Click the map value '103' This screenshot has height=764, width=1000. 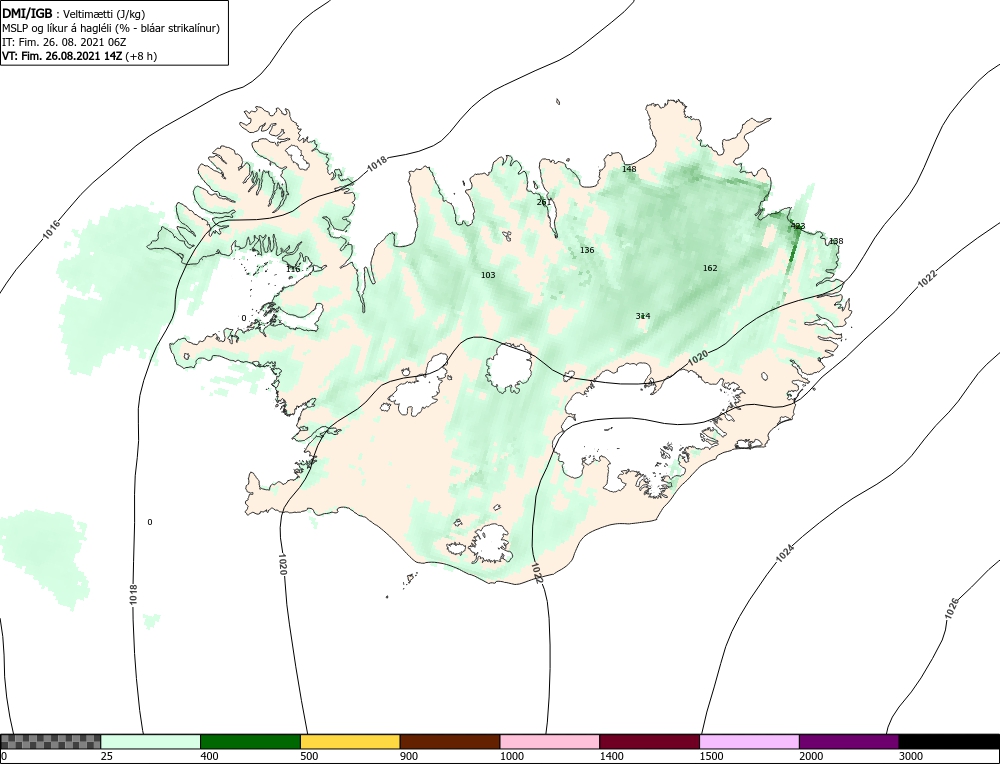[x=488, y=275]
